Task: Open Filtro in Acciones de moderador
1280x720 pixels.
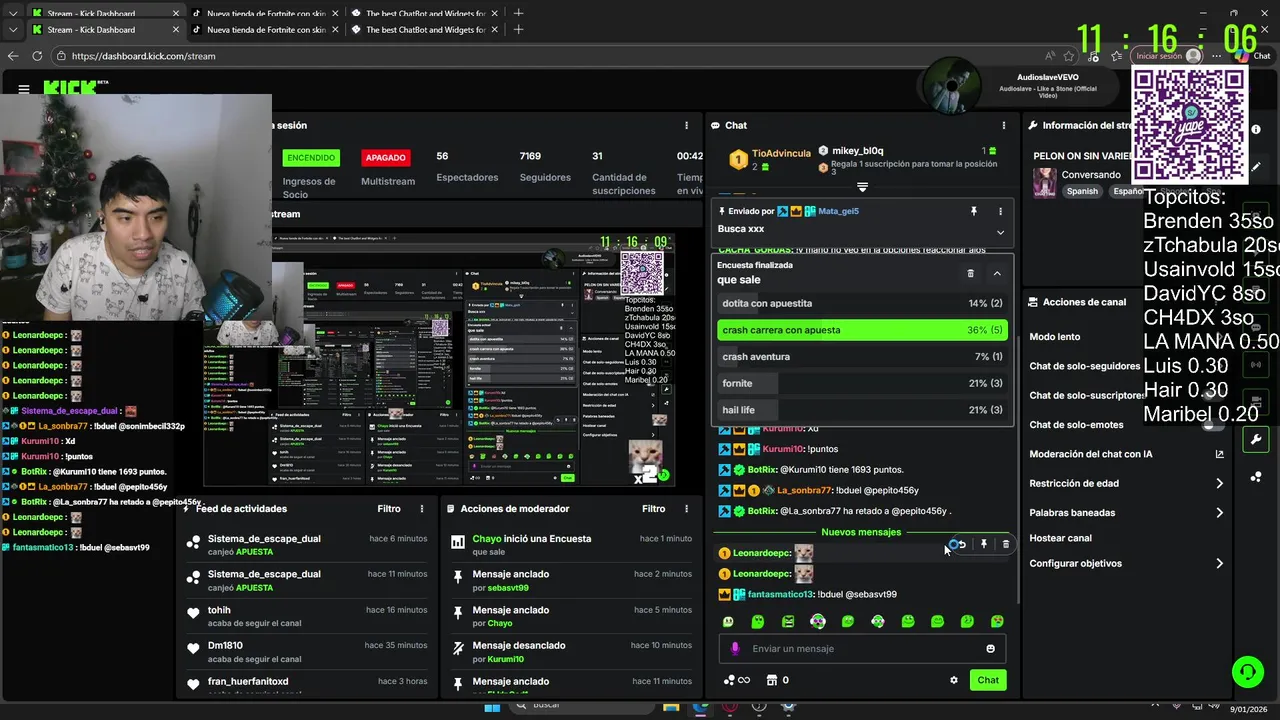Action: [653, 509]
